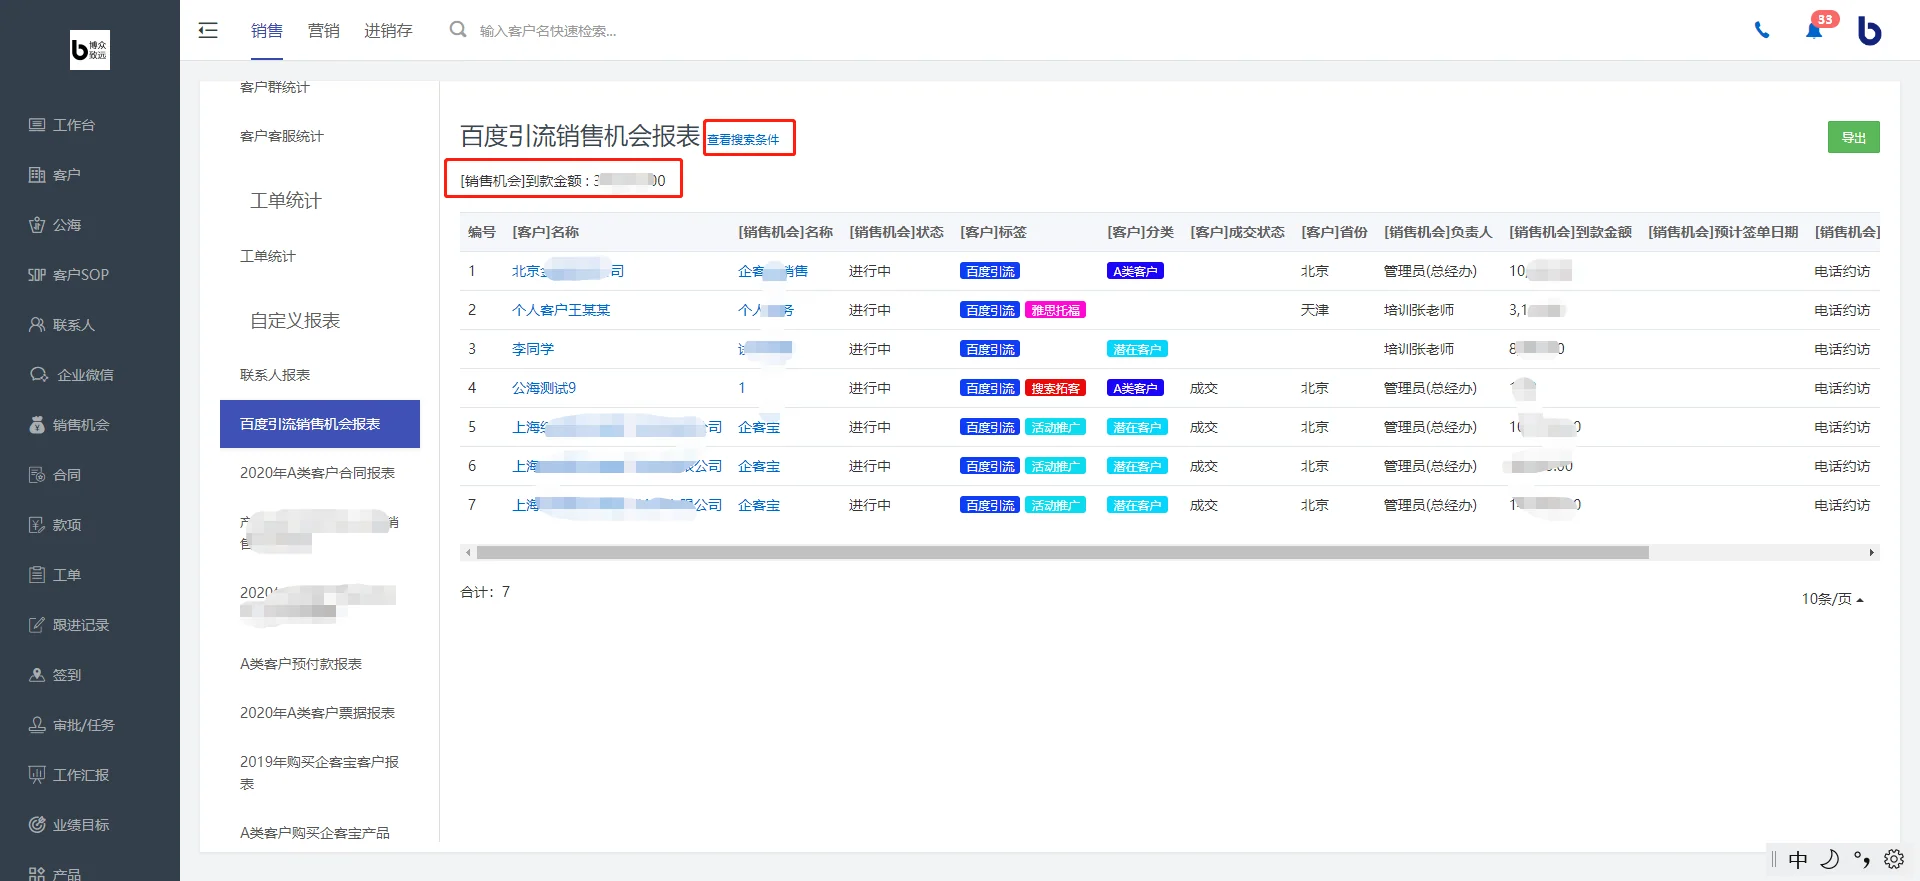Open customer link 个人客户王某某
The height and width of the screenshot is (881, 1920).
coord(561,310)
